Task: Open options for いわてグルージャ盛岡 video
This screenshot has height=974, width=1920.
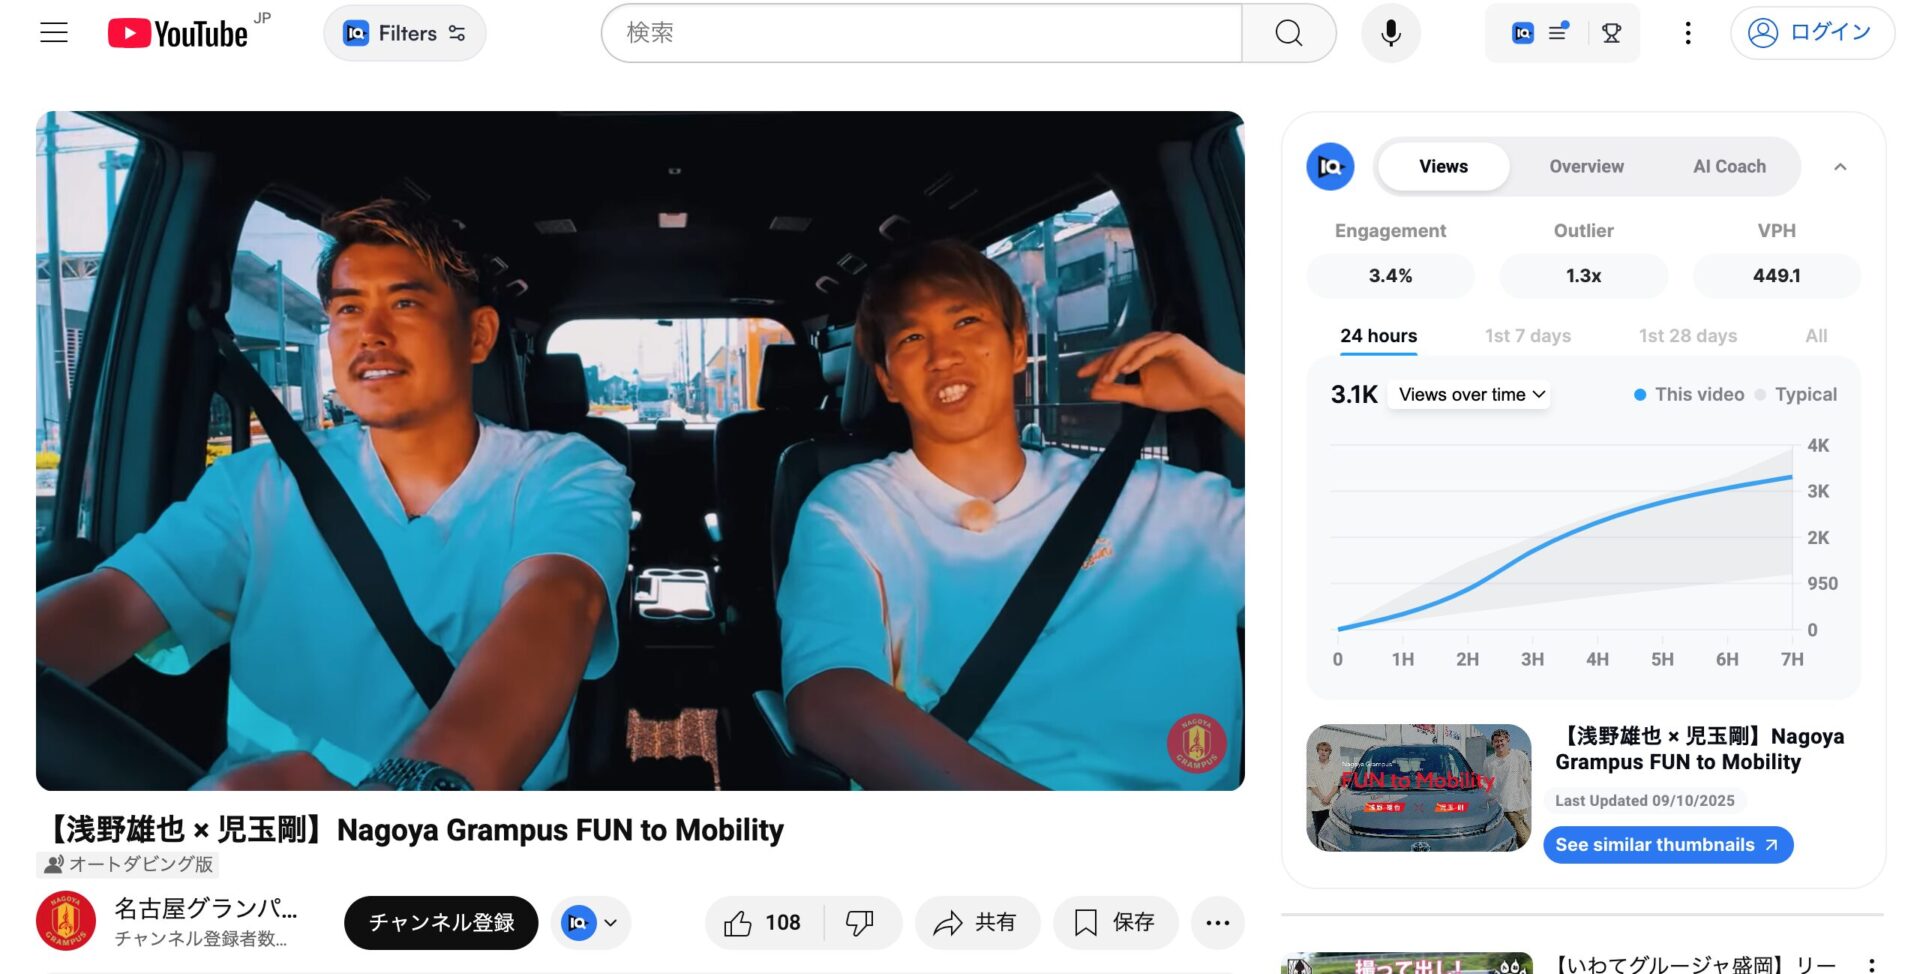Action: pos(1871,966)
